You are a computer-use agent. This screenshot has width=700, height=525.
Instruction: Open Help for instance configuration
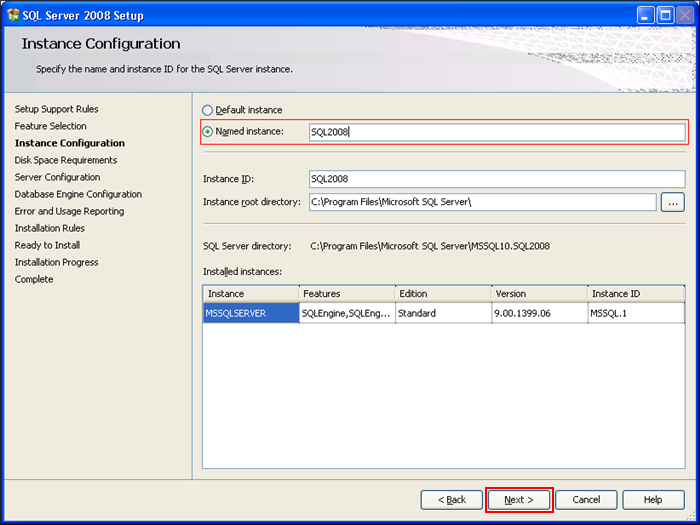(x=653, y=499)
